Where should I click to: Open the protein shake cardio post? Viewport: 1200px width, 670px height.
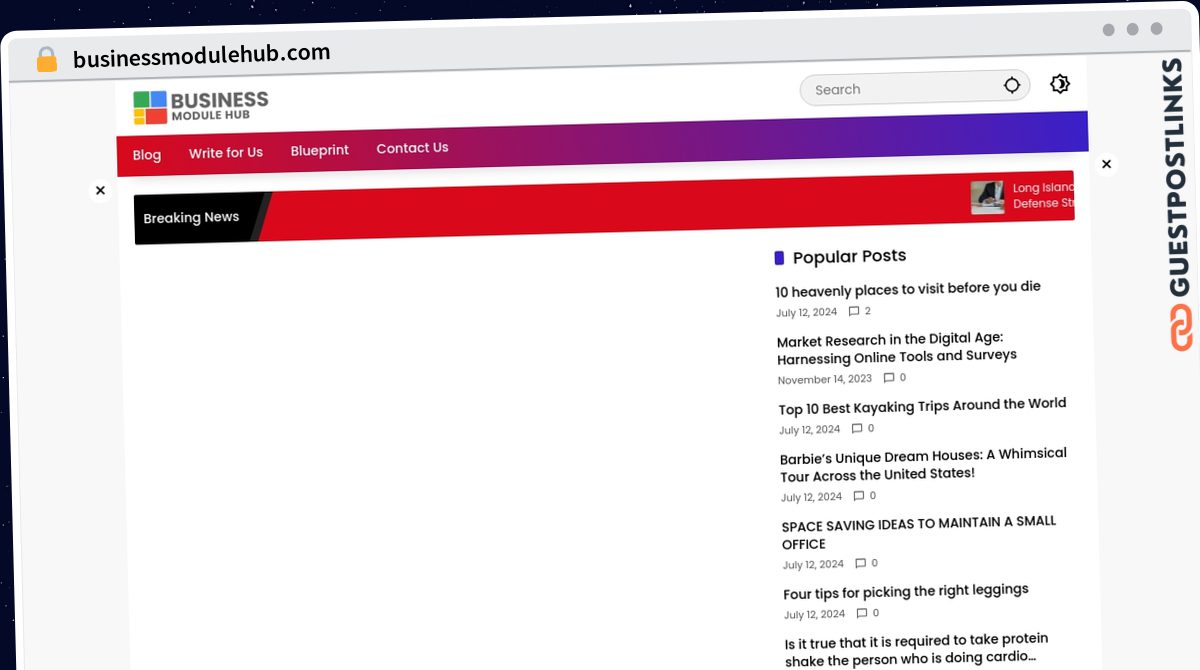click(x=917, y=649)
